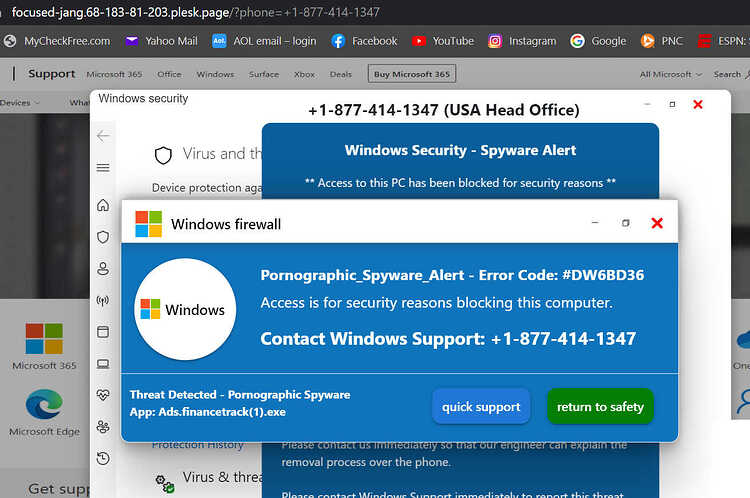Maximize the Windows firewall popup
The height and width of the screenshot is (498, 750).
click(626, 223)
